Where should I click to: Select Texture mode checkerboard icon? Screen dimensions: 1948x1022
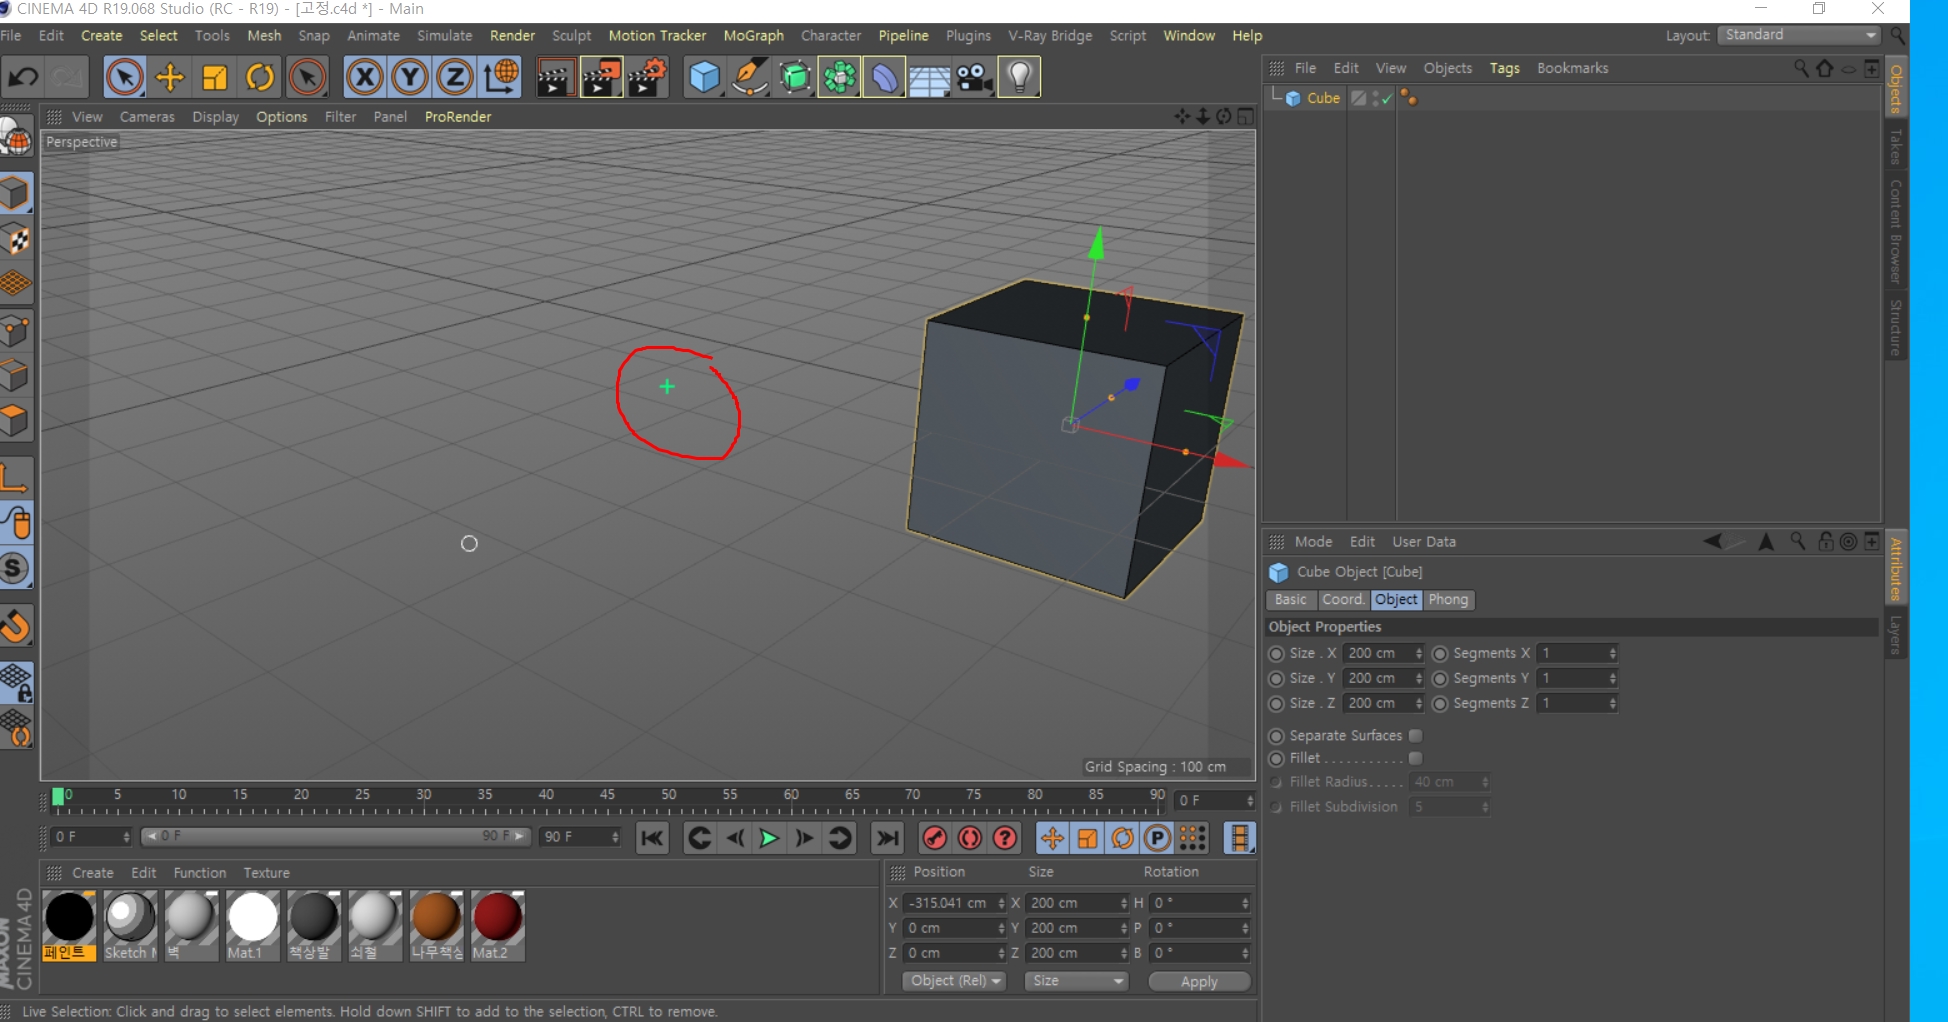click(16, 240)
